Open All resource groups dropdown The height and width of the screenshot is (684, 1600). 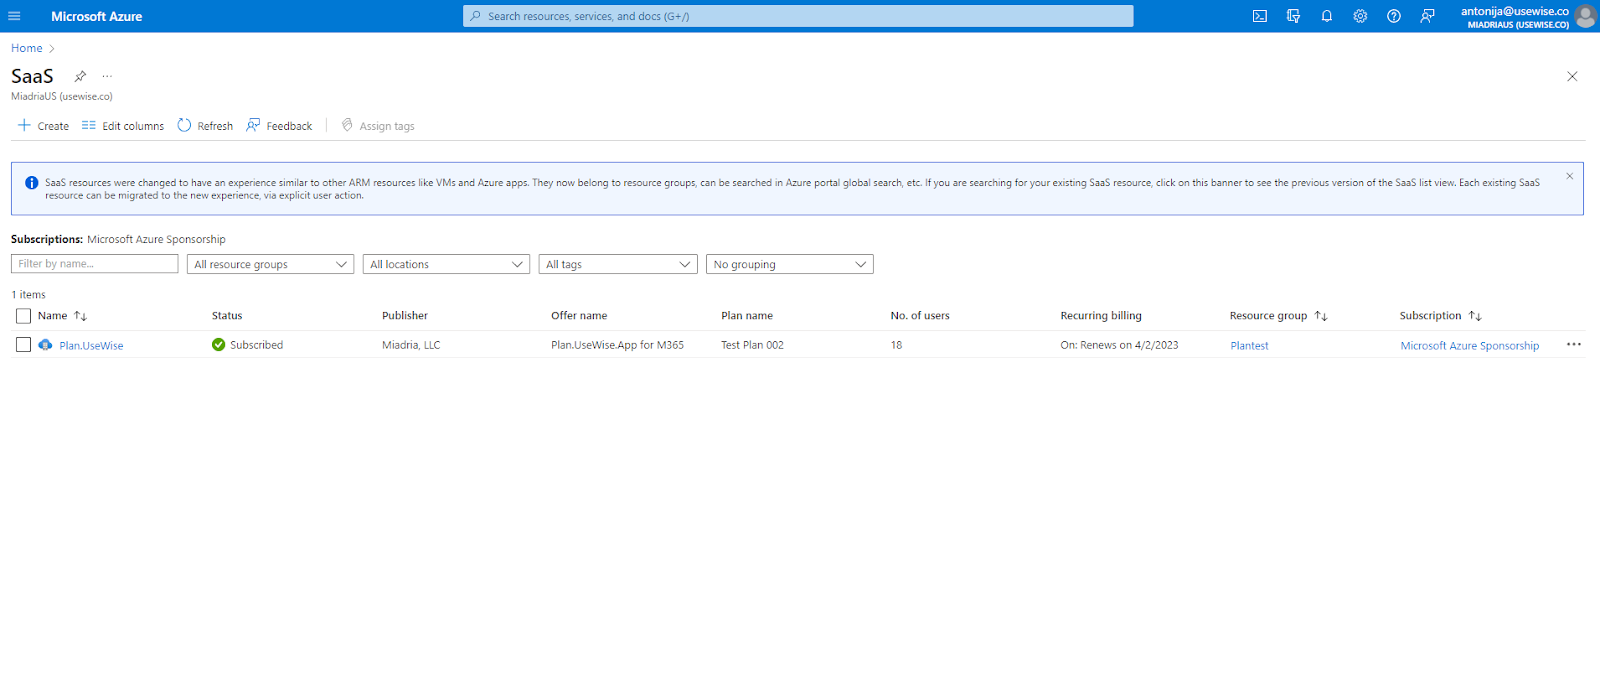coord(270,264)
